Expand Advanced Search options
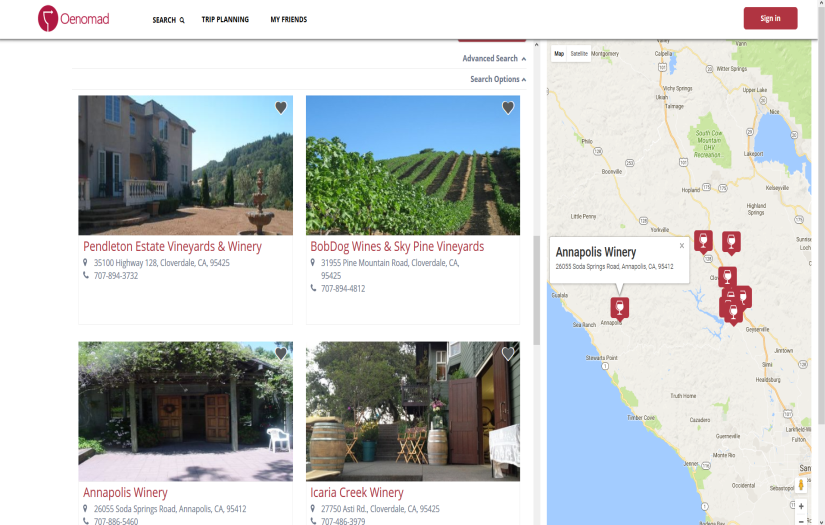Viewport: 825px width, 525px height. click(494, 59)
